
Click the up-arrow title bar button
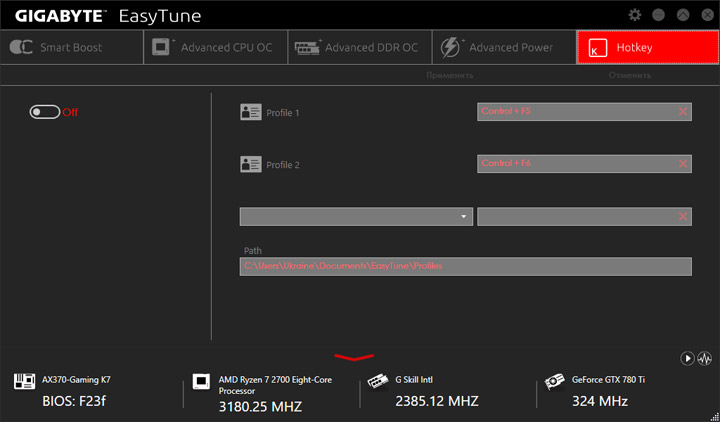683,15
